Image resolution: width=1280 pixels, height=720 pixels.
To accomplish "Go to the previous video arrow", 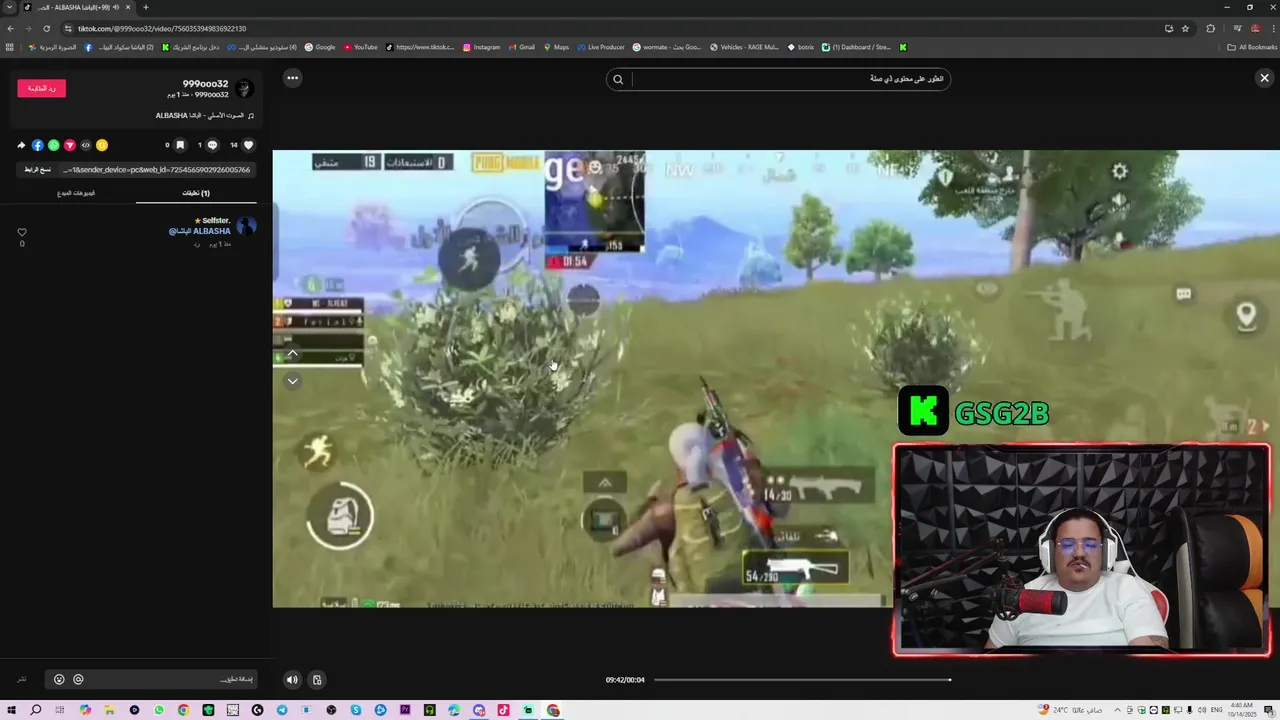I will tap(292, 353).
